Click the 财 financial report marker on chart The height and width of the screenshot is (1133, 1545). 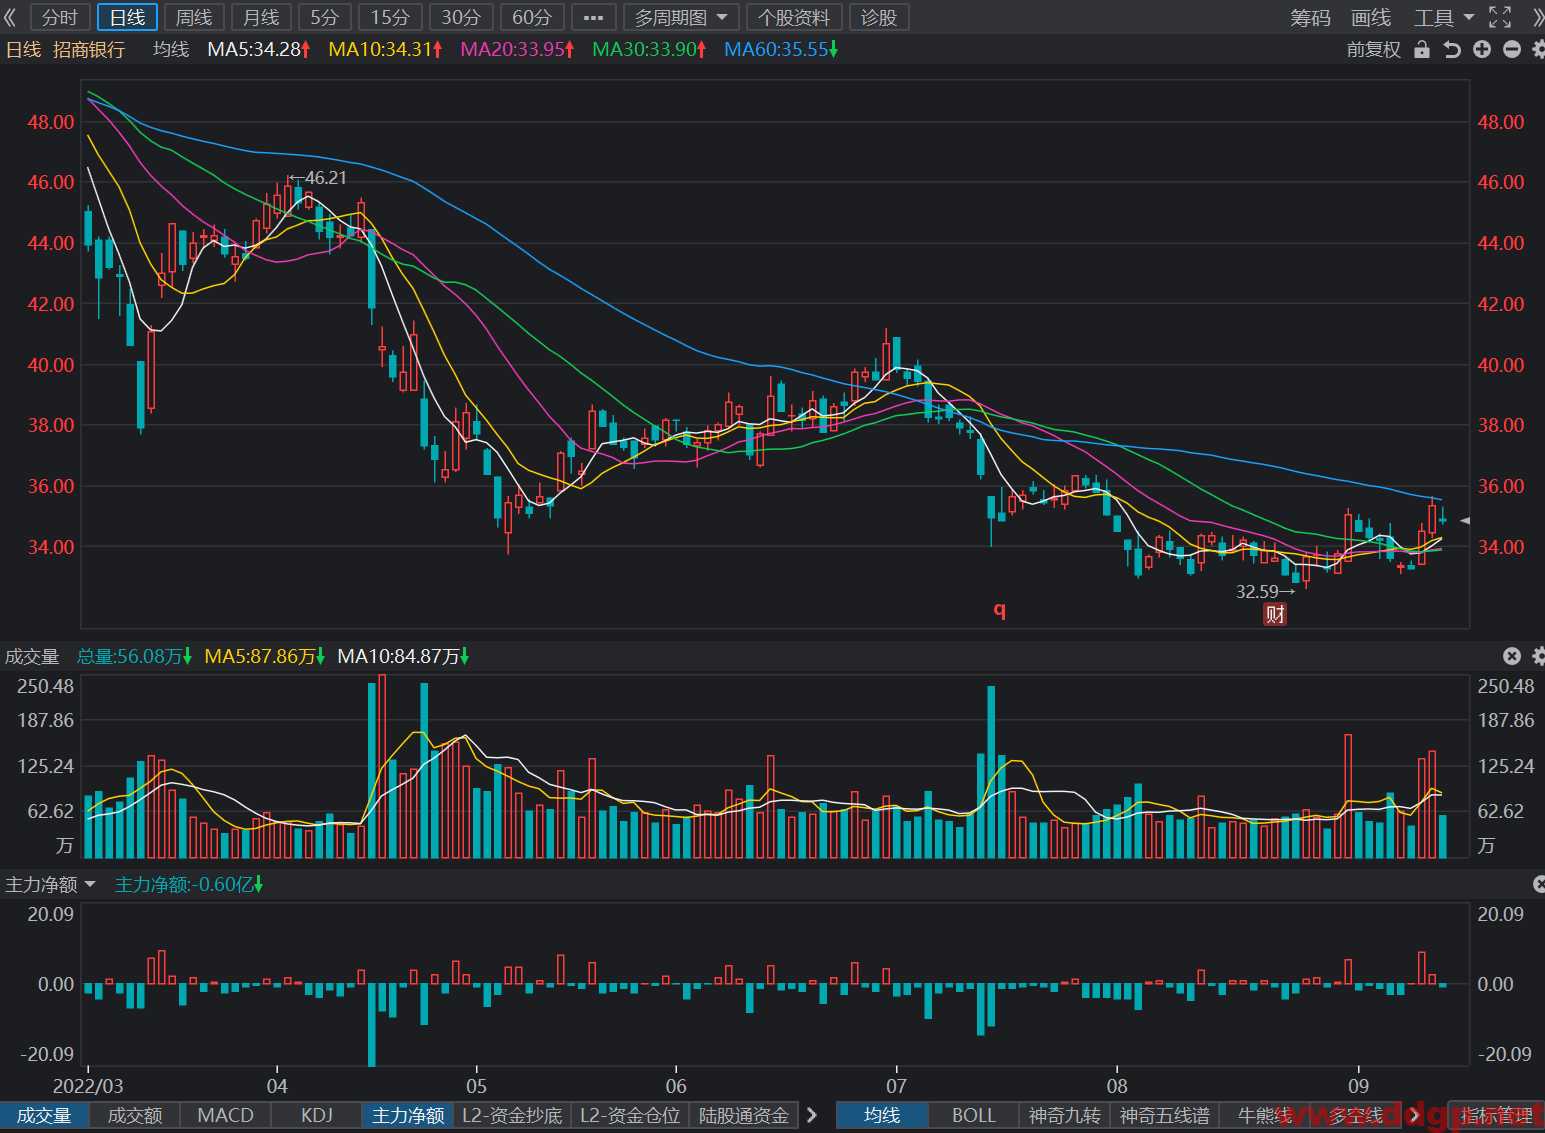coord(1275,614)
